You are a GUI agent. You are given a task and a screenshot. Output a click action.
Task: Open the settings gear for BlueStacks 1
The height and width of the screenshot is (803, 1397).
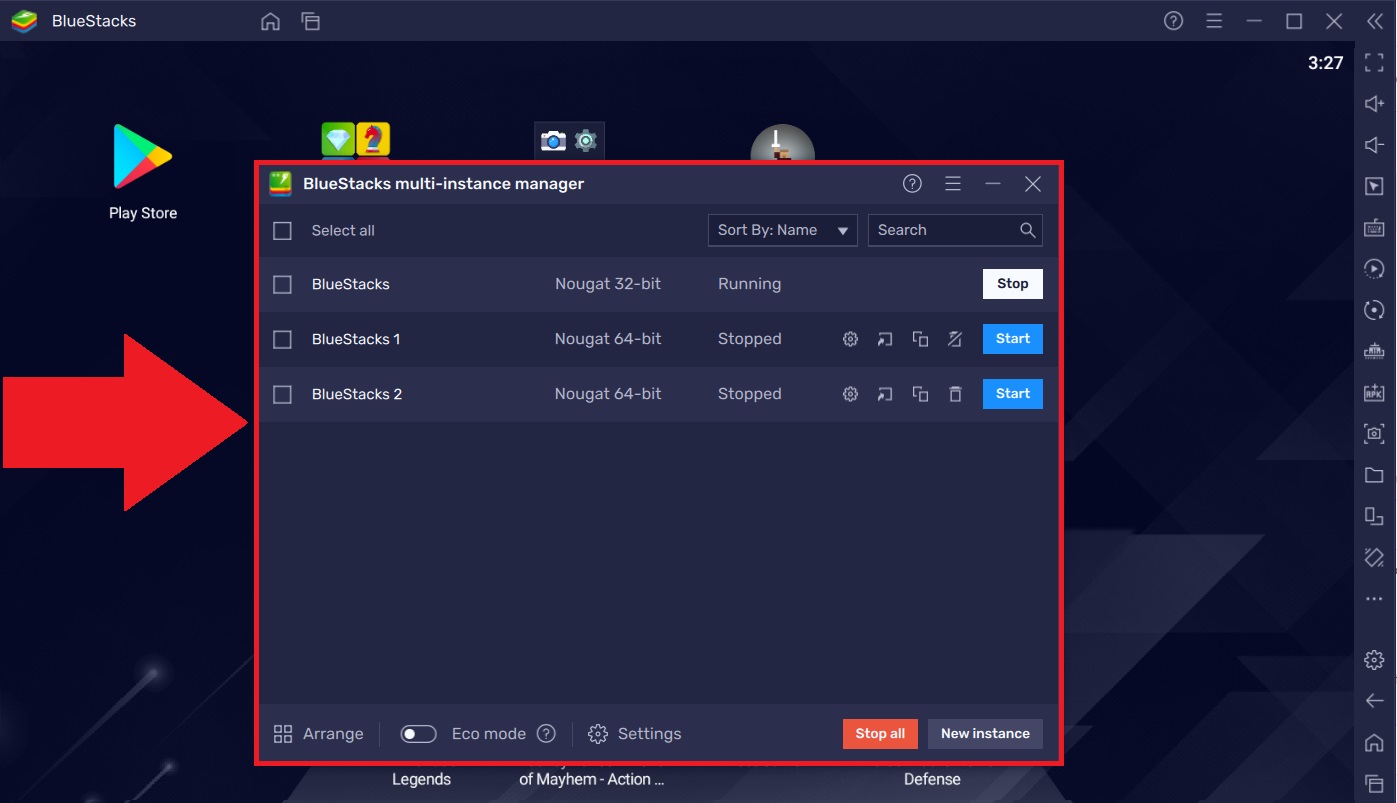coord(850,339)
